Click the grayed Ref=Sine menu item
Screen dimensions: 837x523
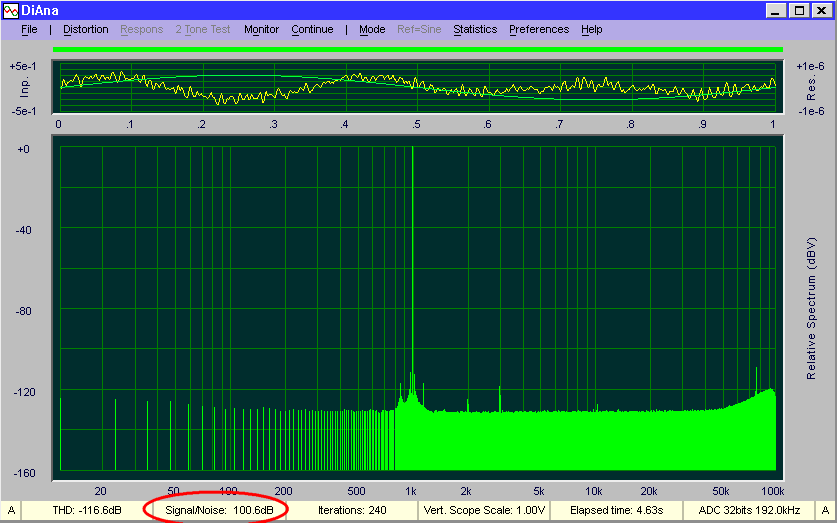click(419, 29)
